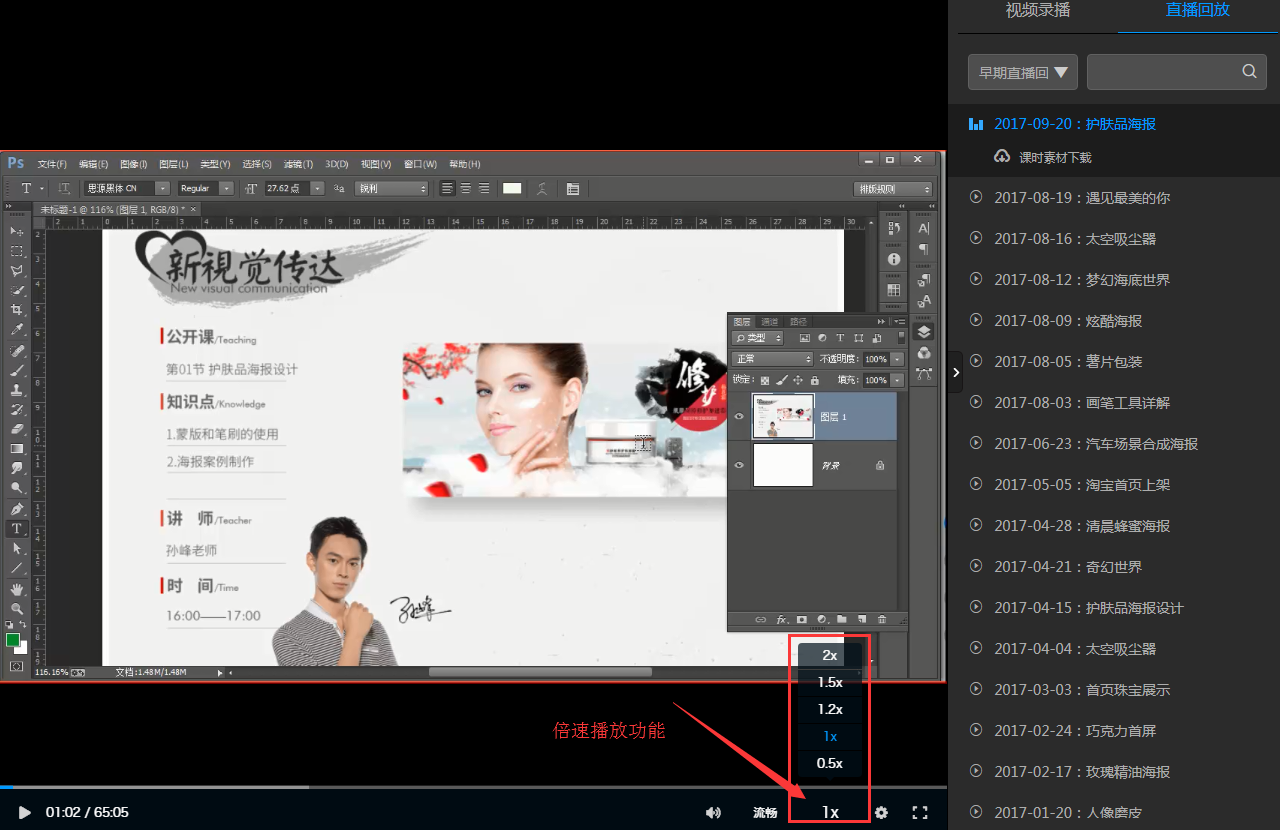The image size is (1280, 830).
Task: Click inside the recording search input field
Action: tap(1160, 72)
